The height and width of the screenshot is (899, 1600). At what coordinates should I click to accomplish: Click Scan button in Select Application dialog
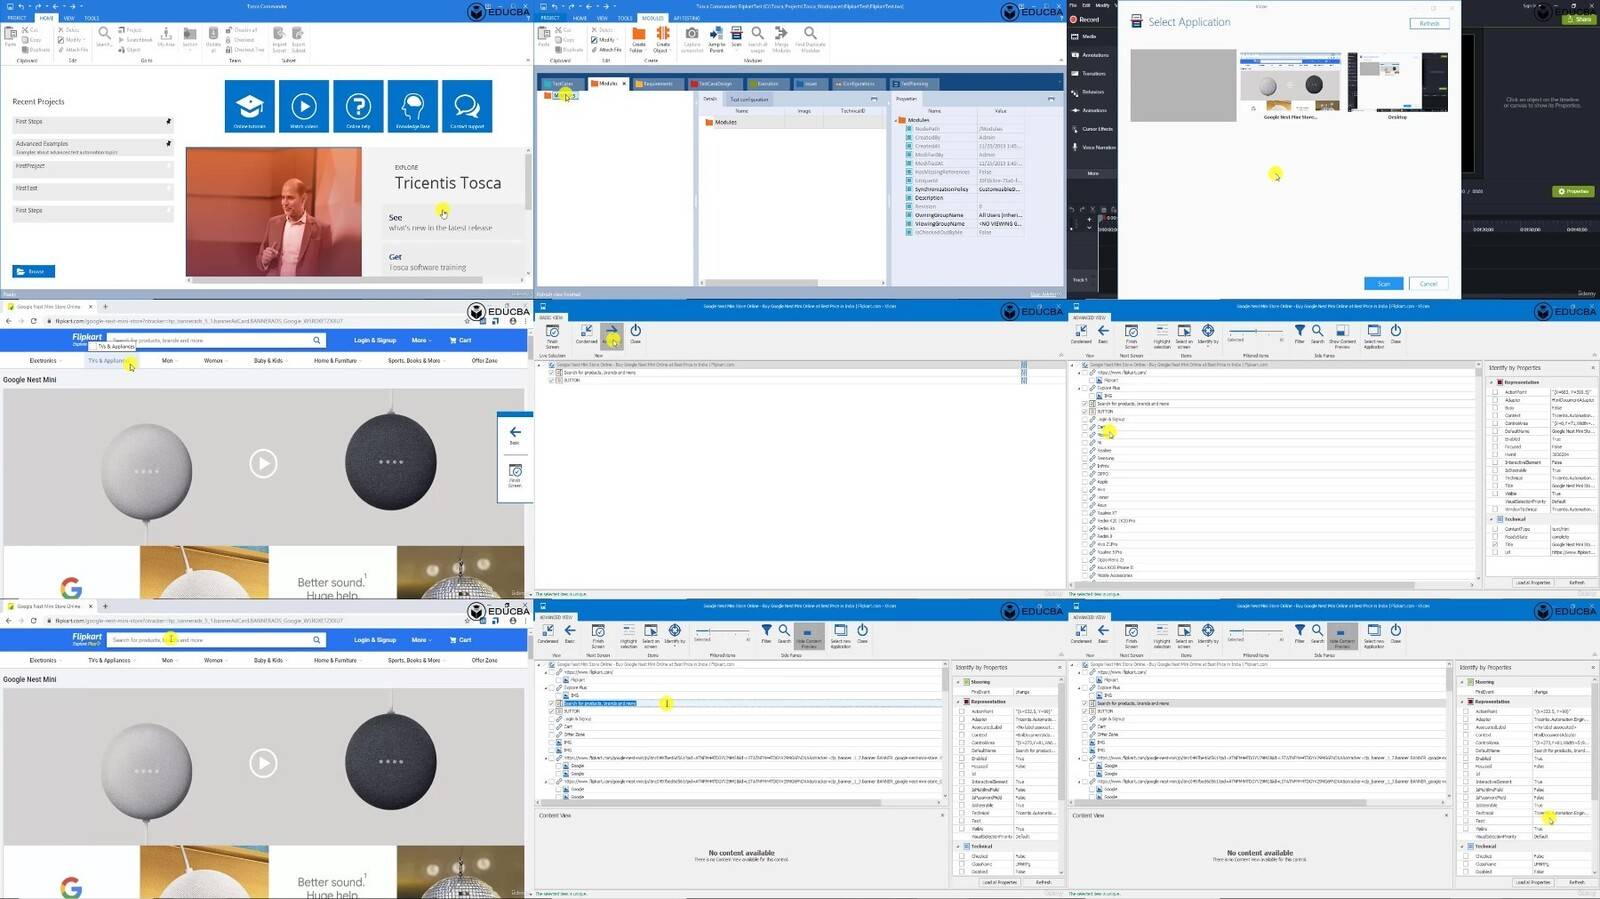coord(1384,283)
